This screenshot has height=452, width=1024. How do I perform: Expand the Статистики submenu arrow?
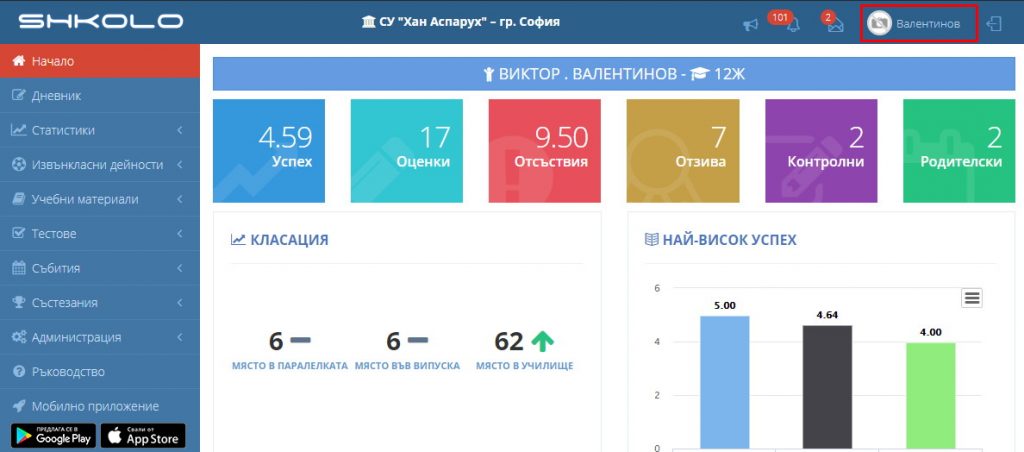[x=180, y=131]
